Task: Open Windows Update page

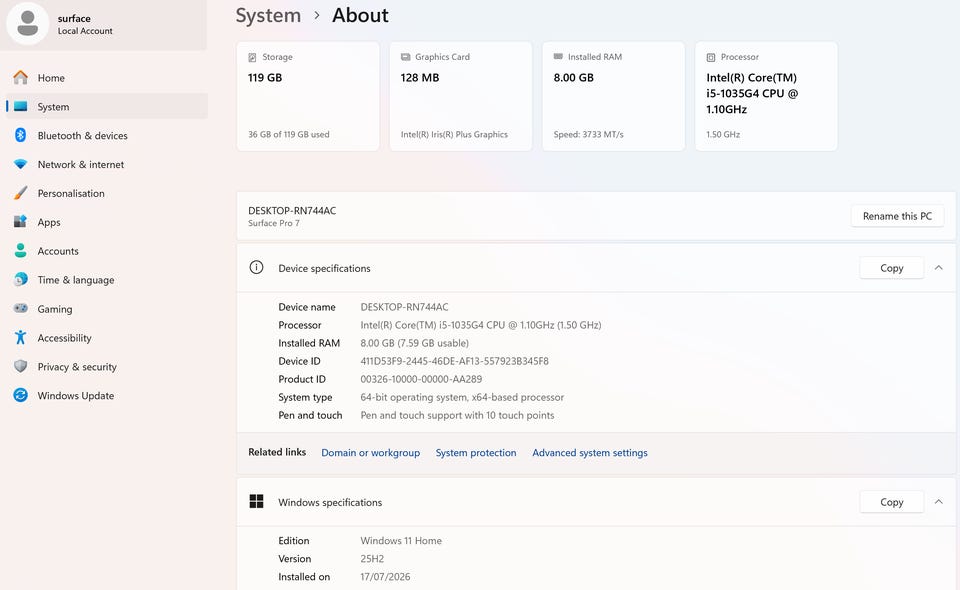Action: tap(106, 395)
